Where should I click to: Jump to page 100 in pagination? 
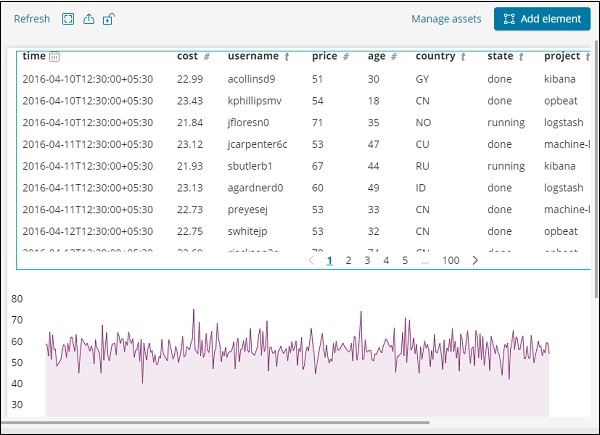pos(450,260)
